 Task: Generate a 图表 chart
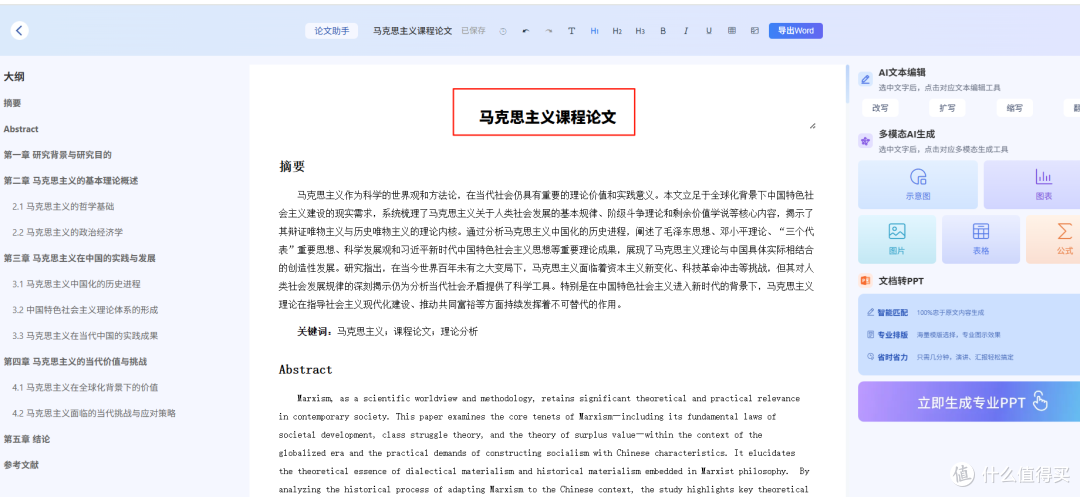(x=1032, y=184)
